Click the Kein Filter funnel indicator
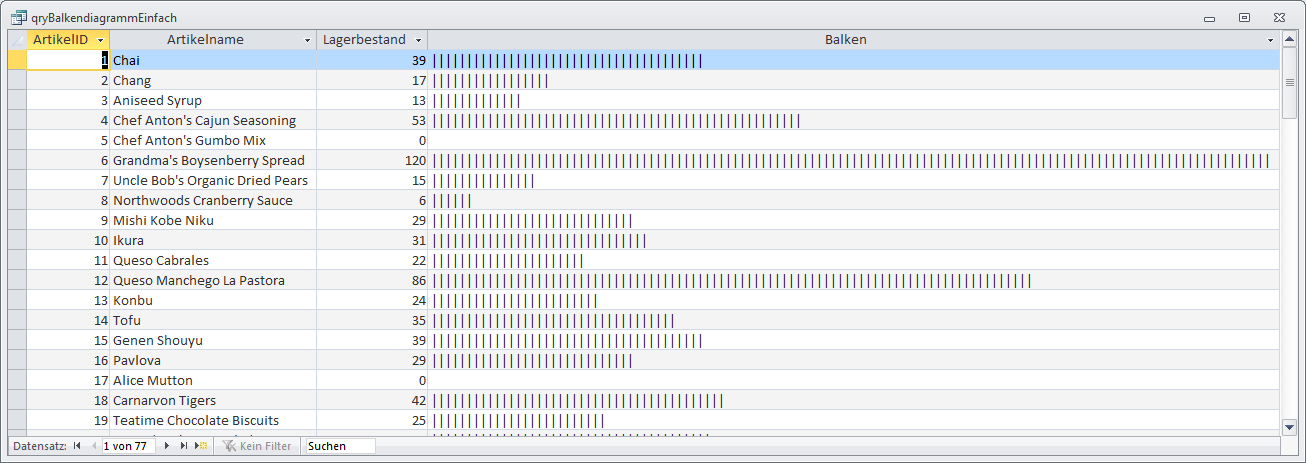 tap(256, 446)
